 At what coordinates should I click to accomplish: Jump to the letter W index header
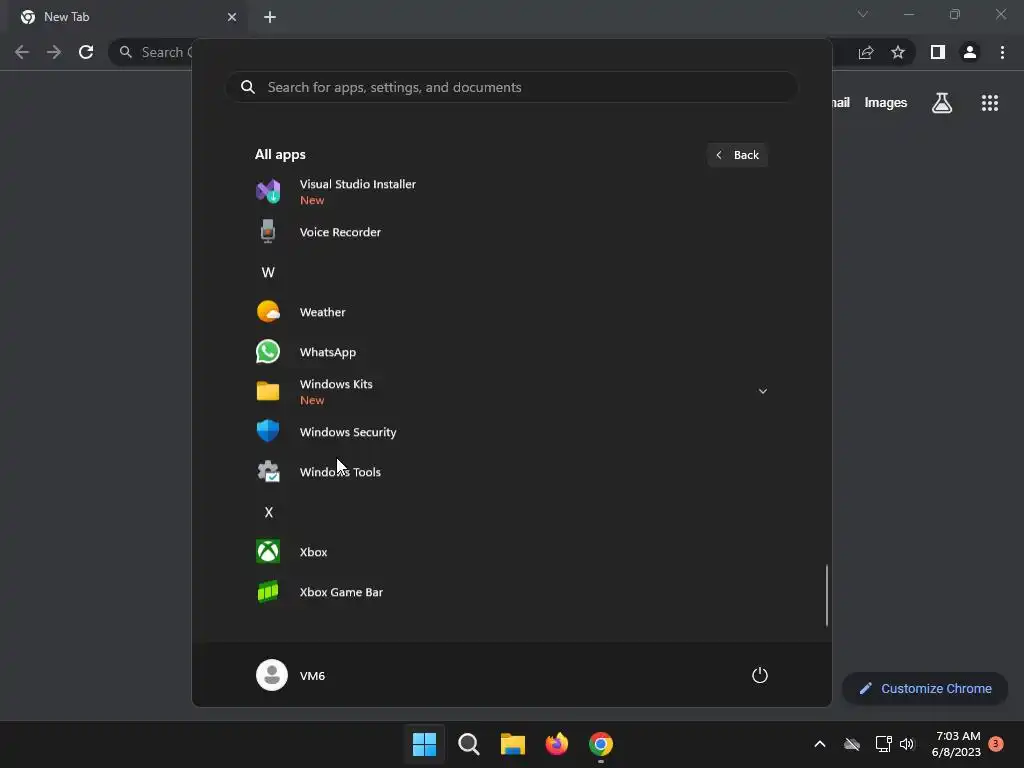[x=268, y=272]
